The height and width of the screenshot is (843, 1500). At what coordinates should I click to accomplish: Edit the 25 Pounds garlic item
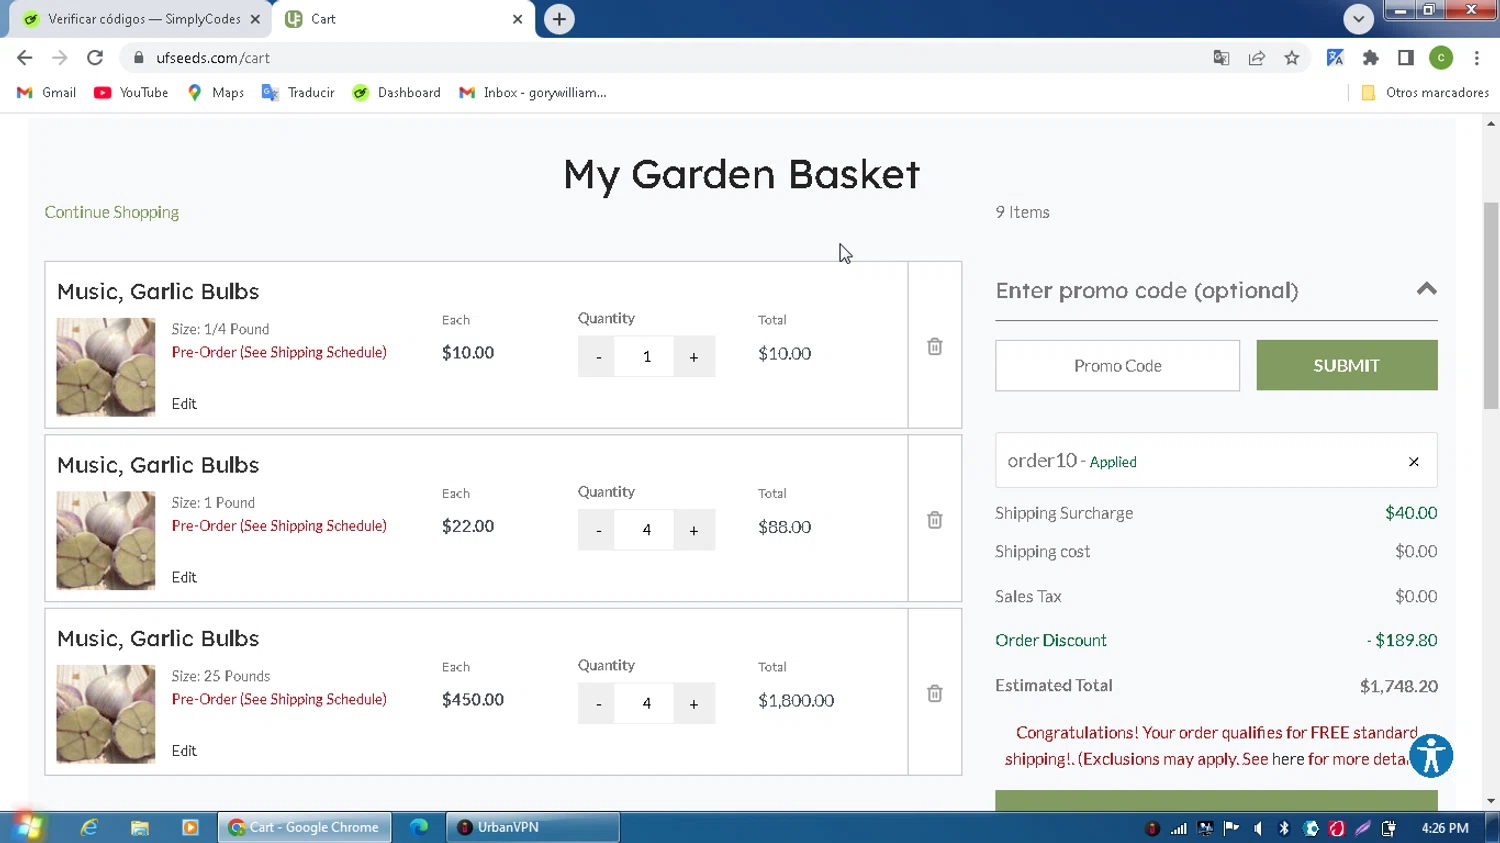coord(184,751)
